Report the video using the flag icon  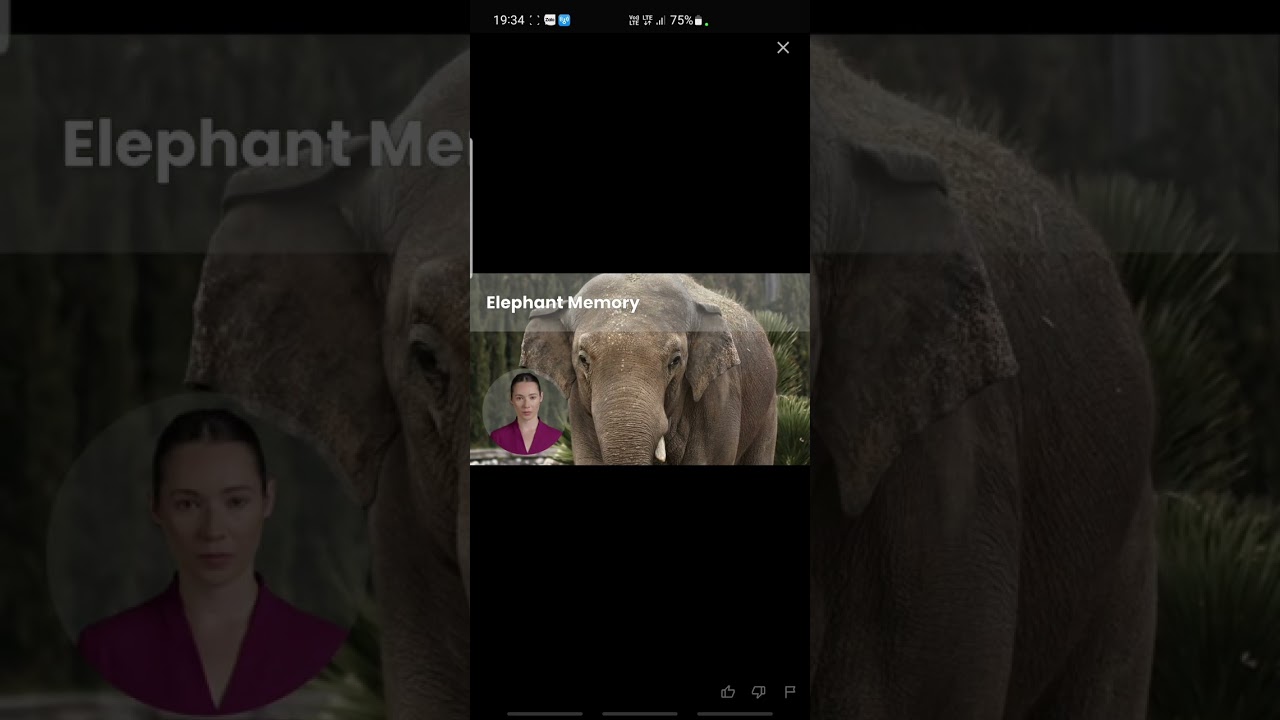point(789,691)
